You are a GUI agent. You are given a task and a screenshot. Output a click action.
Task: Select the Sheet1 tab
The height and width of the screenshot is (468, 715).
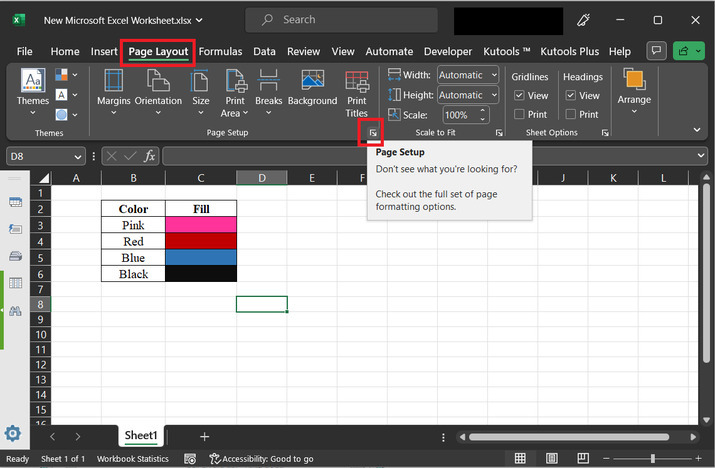coord(141,436)
